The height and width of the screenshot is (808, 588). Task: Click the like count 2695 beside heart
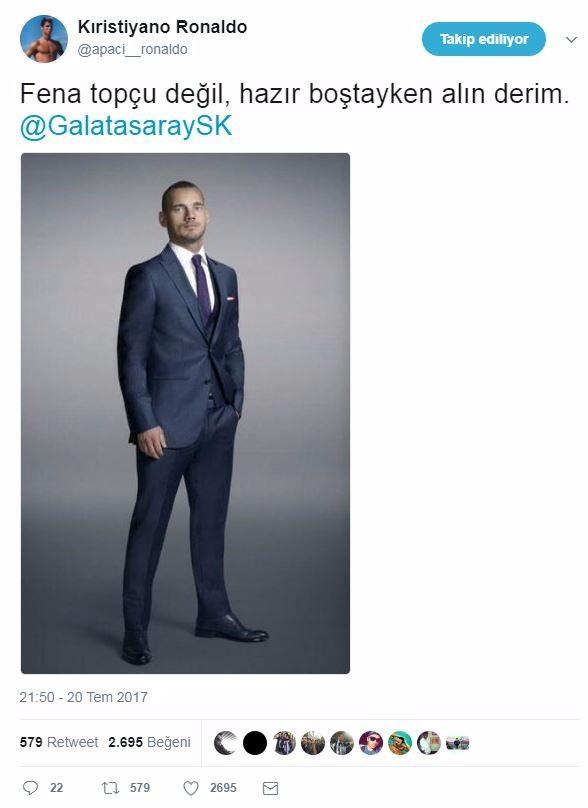point(223,788)
